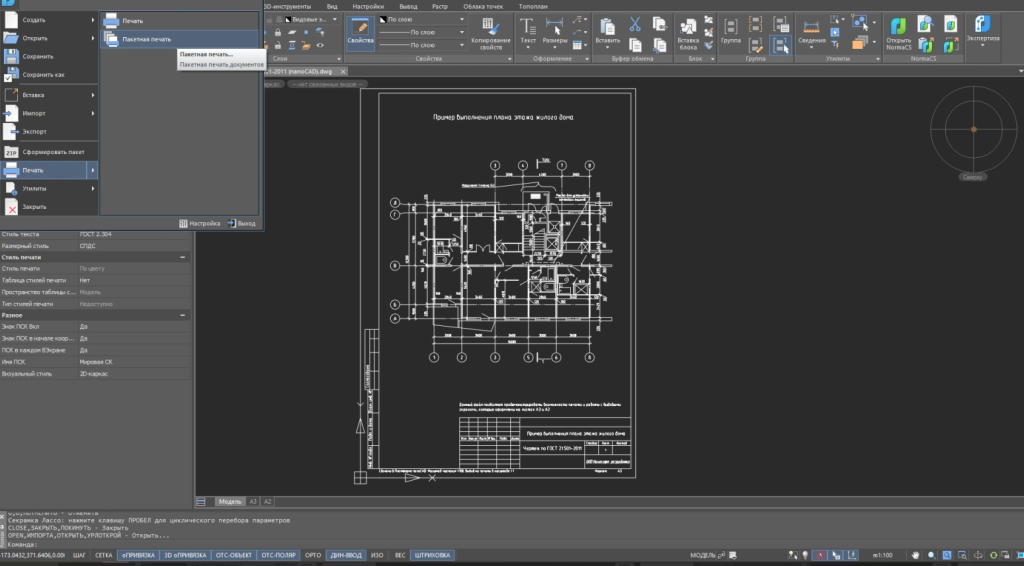Click the Сформировать пакет ZIP icon
Viewport: 1024px width, 566px height.
click(x=11, y=152)
